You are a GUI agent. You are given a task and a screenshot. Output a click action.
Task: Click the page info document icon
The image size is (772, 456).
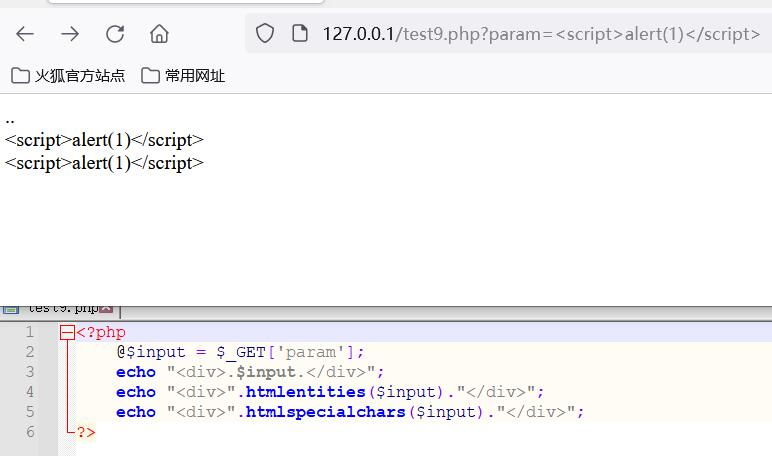[x=300, y=33]
